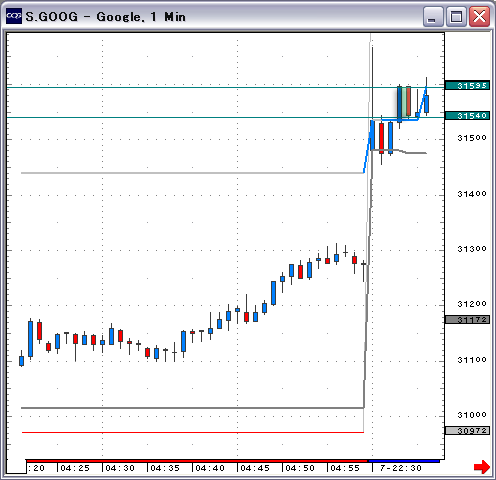Click the 31172 gray price marker
The image size is (496, 480).
point(467,320)
